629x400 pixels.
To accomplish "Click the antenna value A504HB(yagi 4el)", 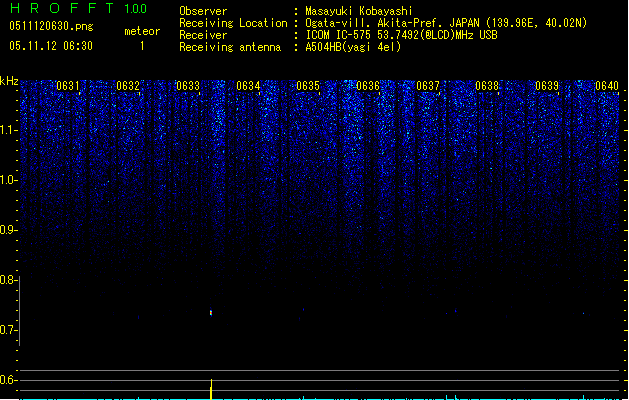I will (353, 47).
